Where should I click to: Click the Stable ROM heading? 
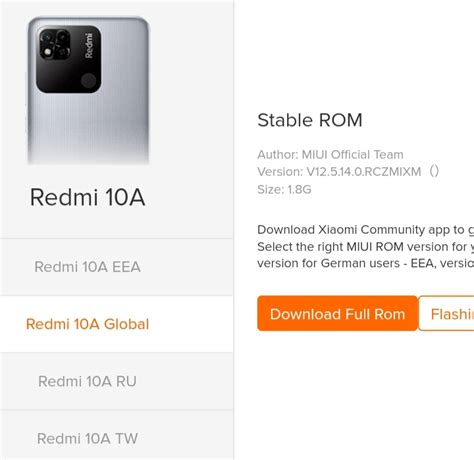pos(310,120)
